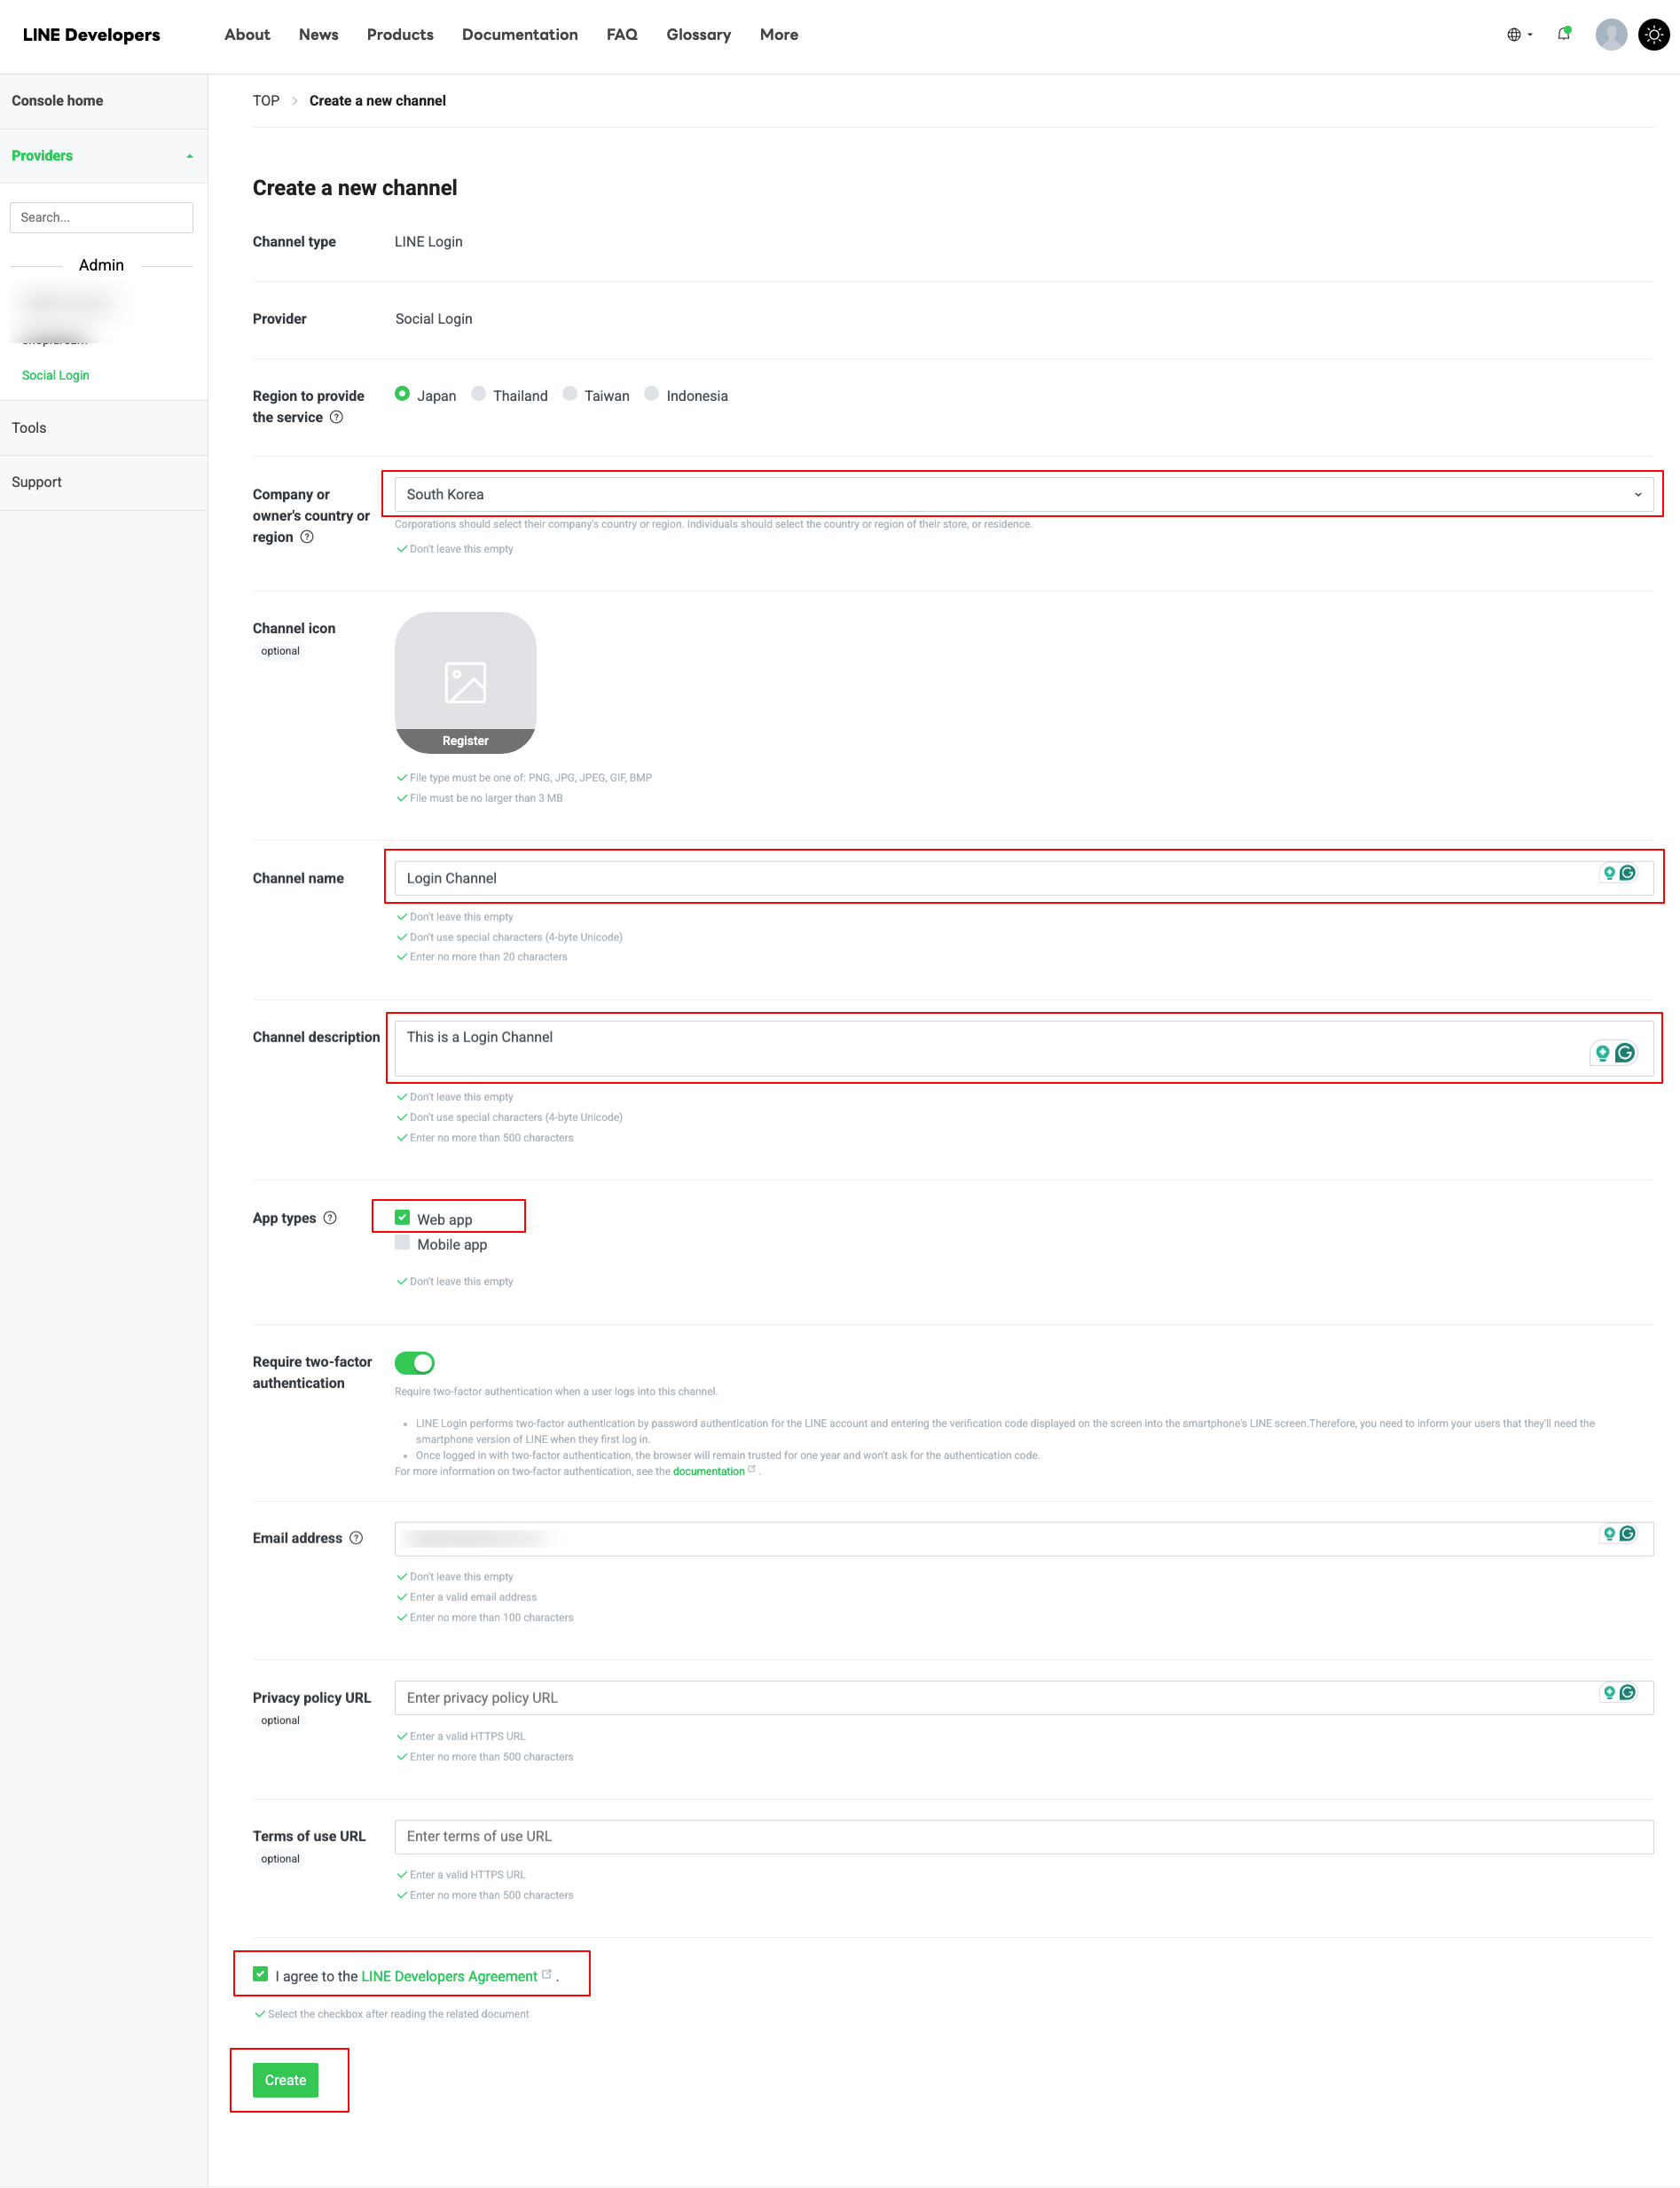The image size is (1680, 2188).
Task: Click the image placeholder in Channel icon
Action: pos(465,683)
